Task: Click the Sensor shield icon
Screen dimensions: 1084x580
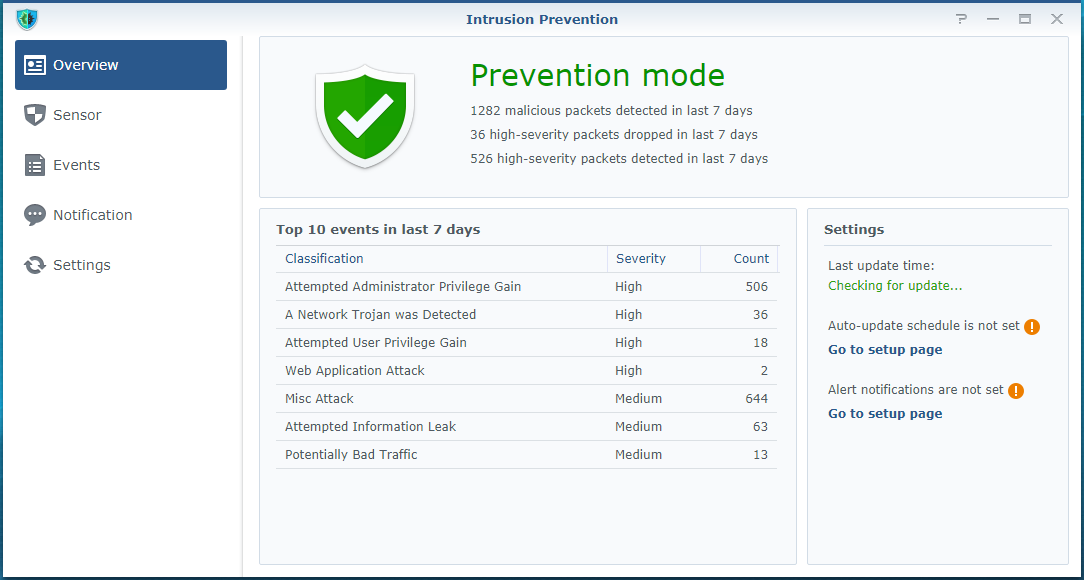Action: pyautogui.click(x=35, y=115)
